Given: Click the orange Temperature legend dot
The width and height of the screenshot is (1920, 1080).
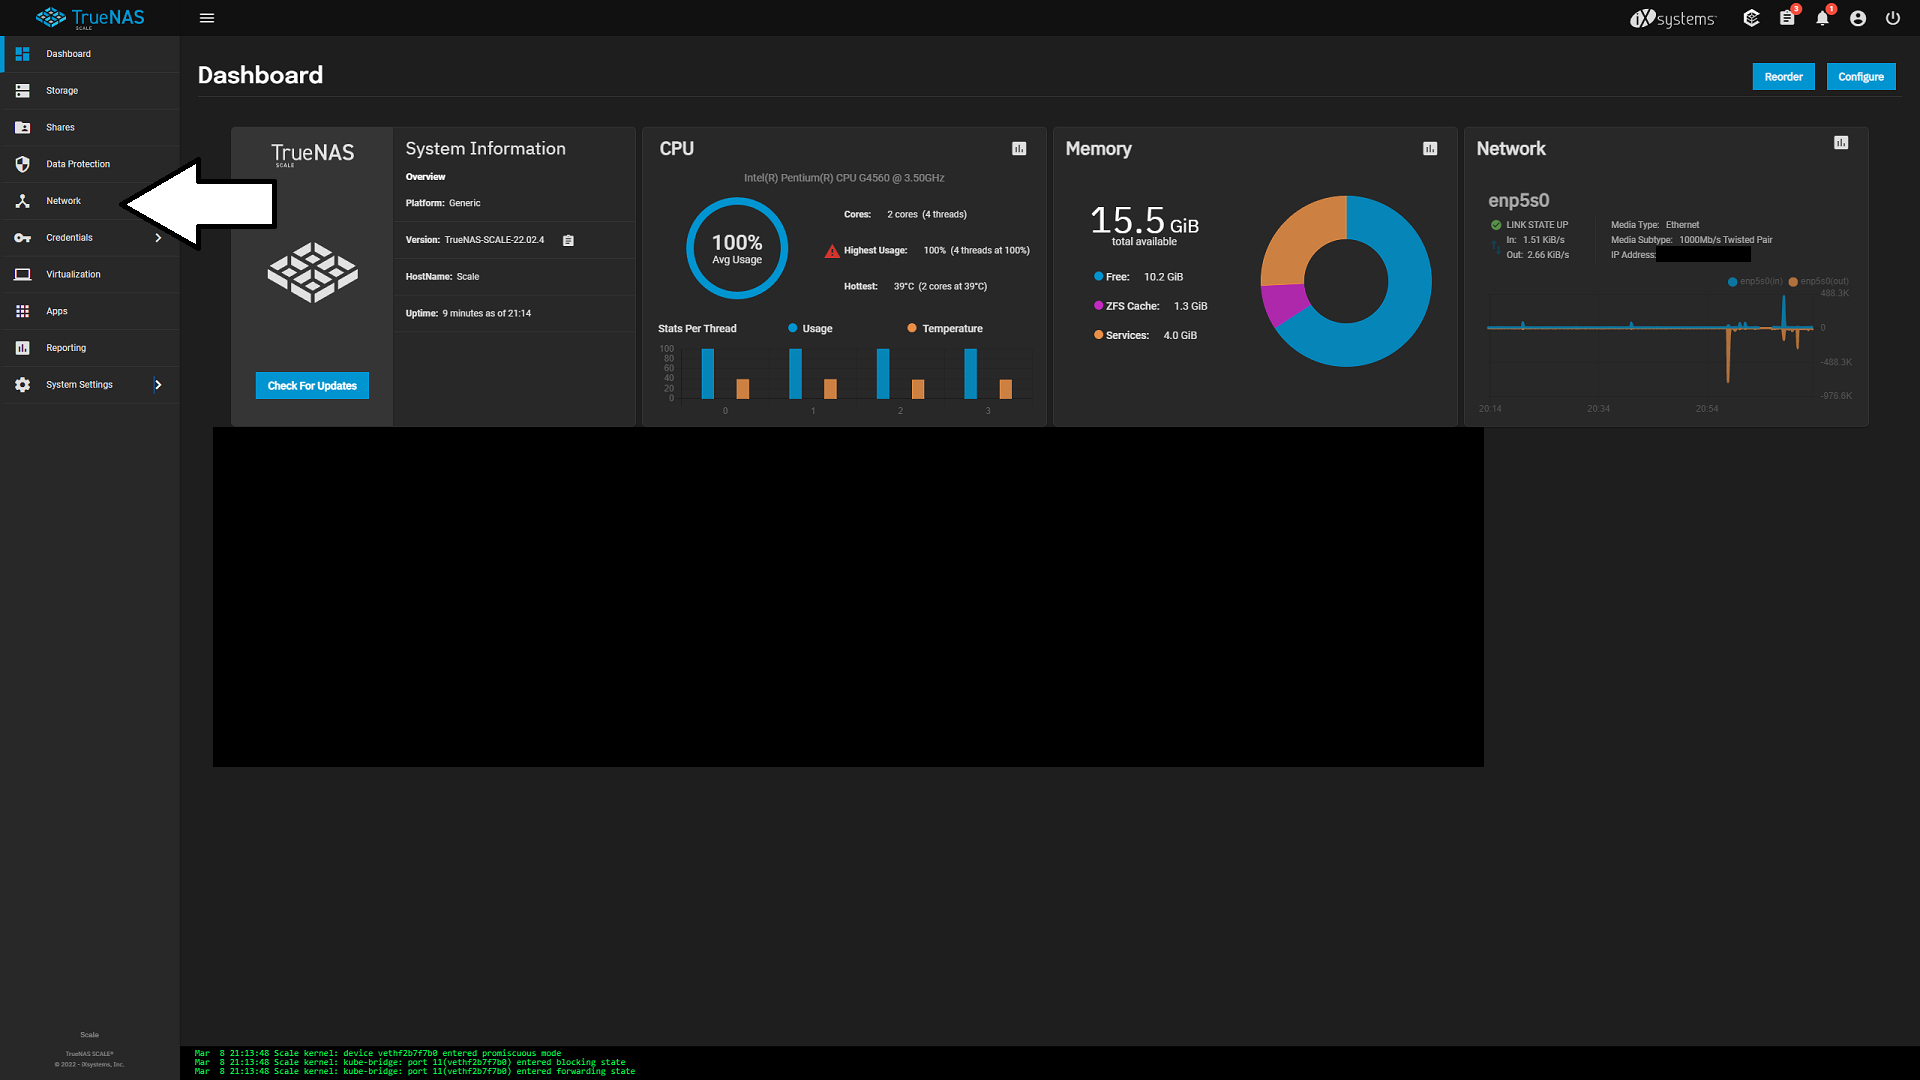Looking at the screenshot, I should point(912,328).
